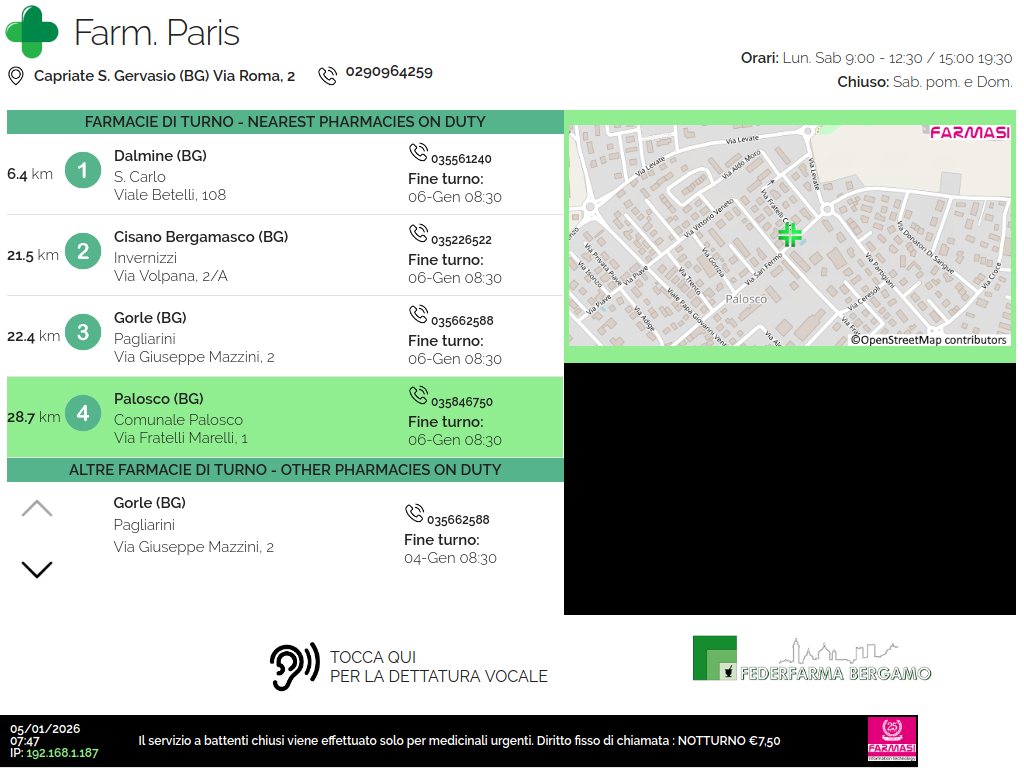Click the pink FARMASI logo in footer
The image size is (1024, 768).
[891, 740]
